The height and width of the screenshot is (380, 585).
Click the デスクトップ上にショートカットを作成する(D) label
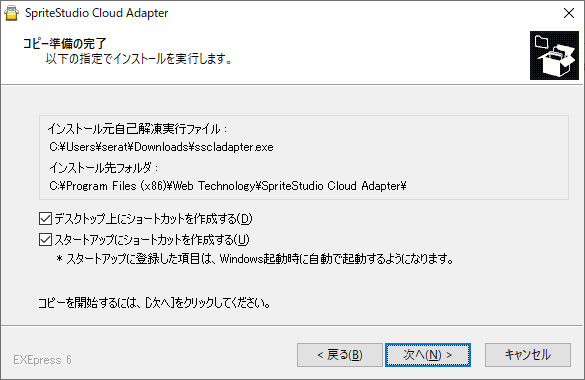coord(153,219)
